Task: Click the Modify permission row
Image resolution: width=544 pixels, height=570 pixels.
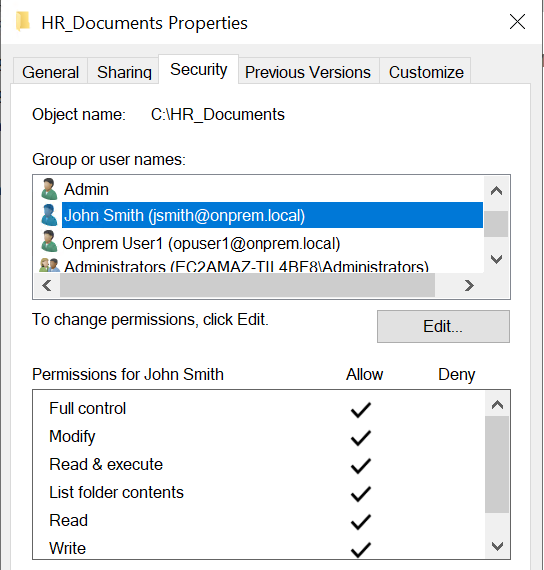Action: [x=259, y=436]
